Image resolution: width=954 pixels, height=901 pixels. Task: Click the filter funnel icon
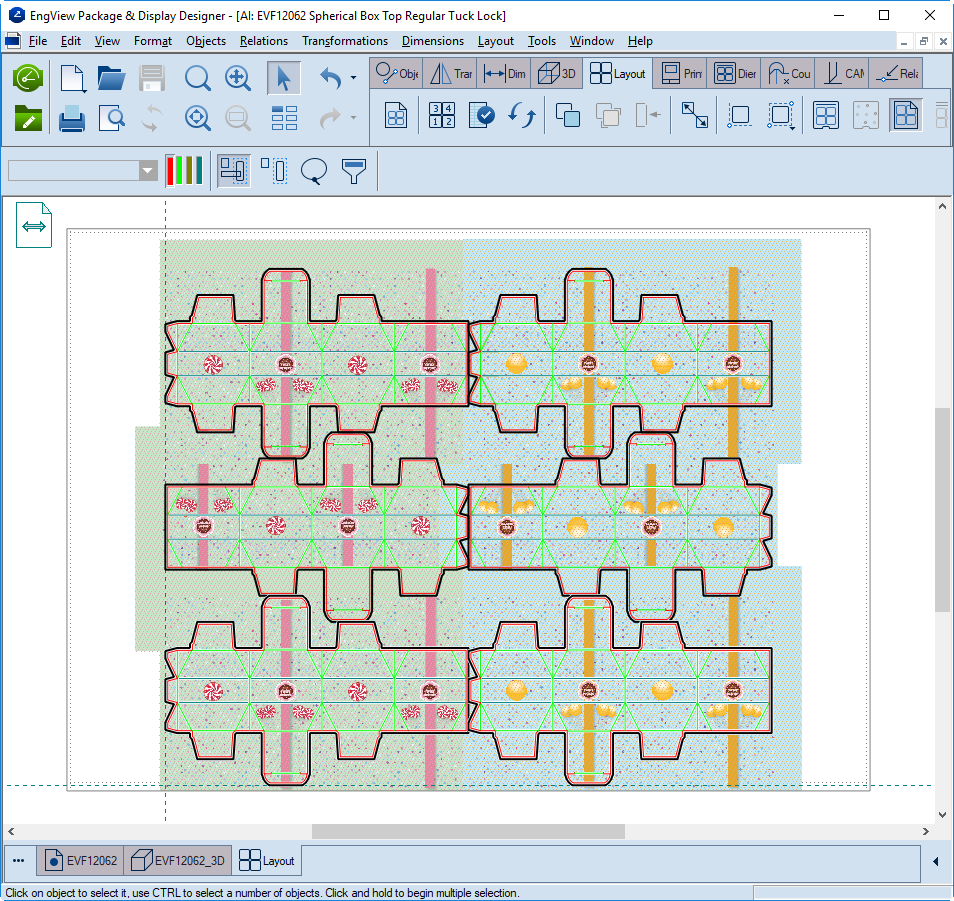pos(354,170)
